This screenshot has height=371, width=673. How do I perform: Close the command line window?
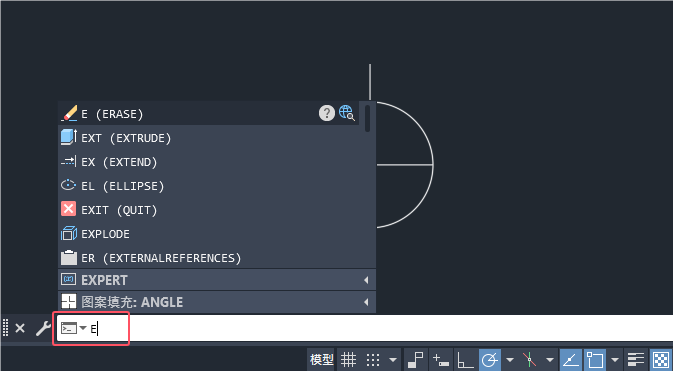20,328
